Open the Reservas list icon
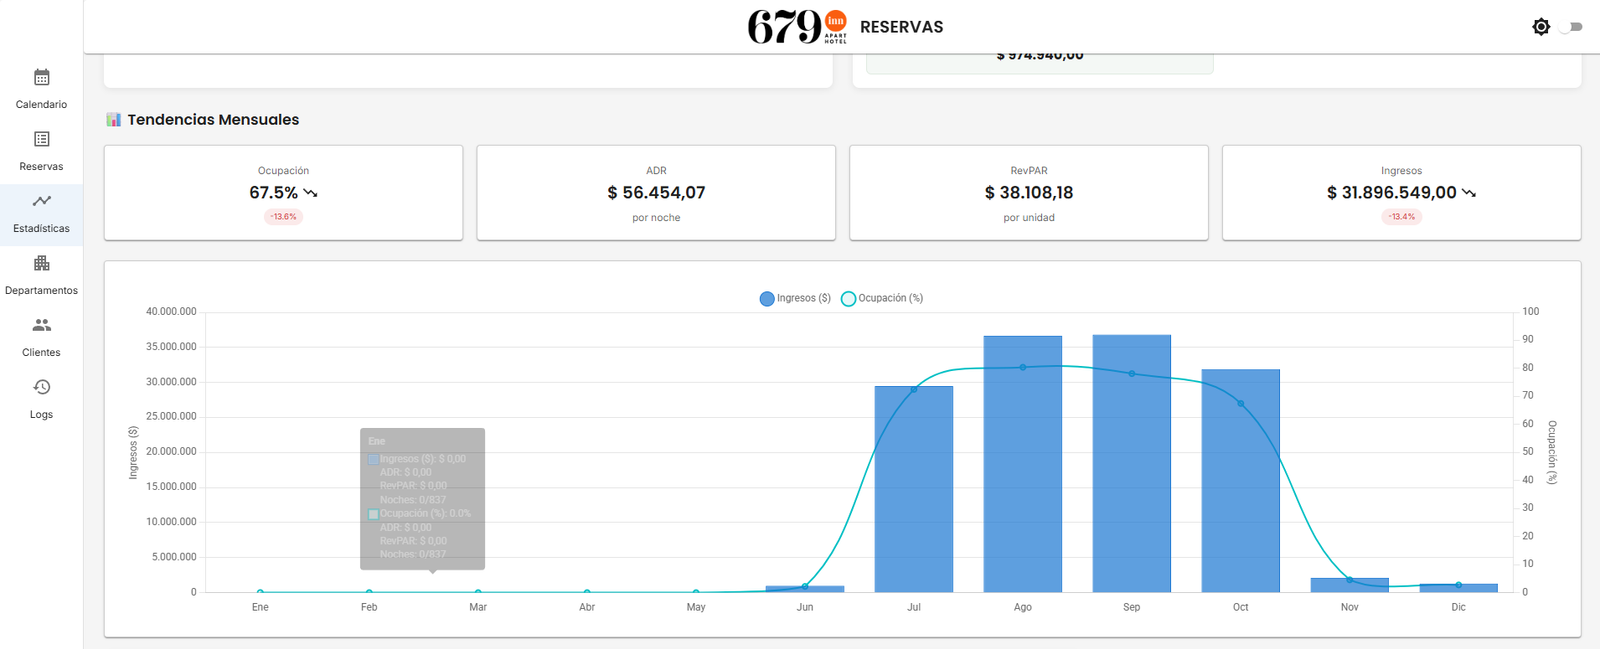Image resolution: width=1600 pixels, height=649 pixels. coord(41,140)
